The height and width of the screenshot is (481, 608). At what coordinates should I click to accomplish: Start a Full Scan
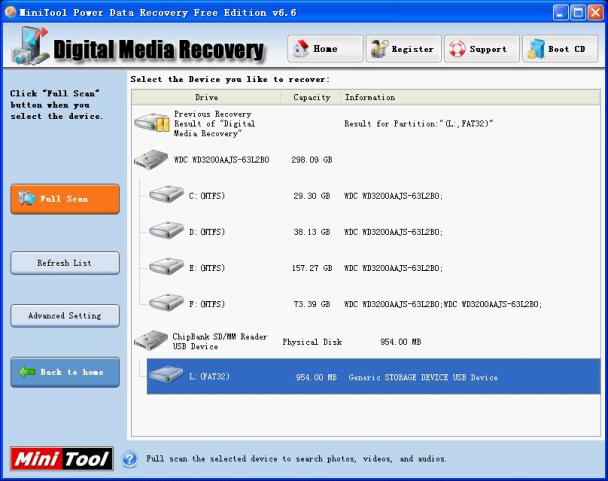pyautogui.click(x=65, y=199)
